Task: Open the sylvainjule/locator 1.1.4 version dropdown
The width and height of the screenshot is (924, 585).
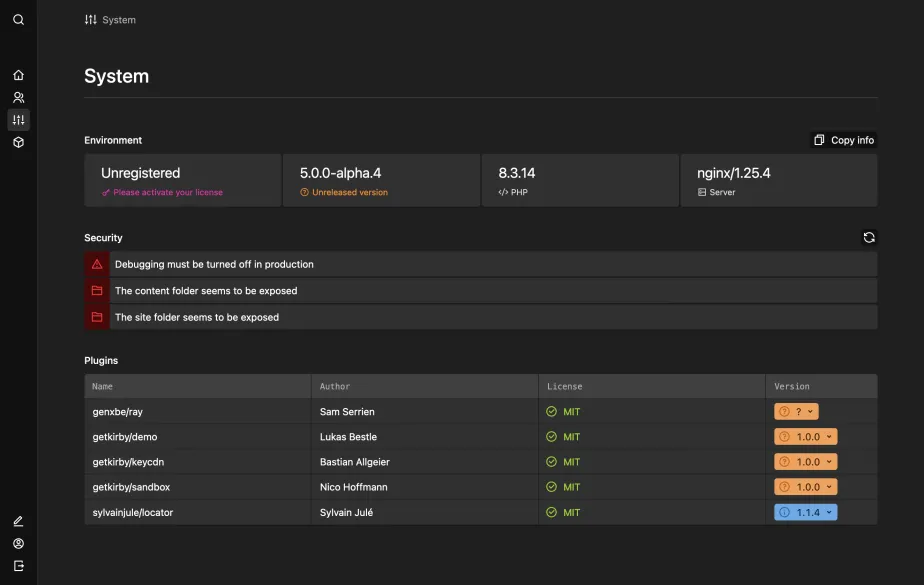Action: point(805,512)
